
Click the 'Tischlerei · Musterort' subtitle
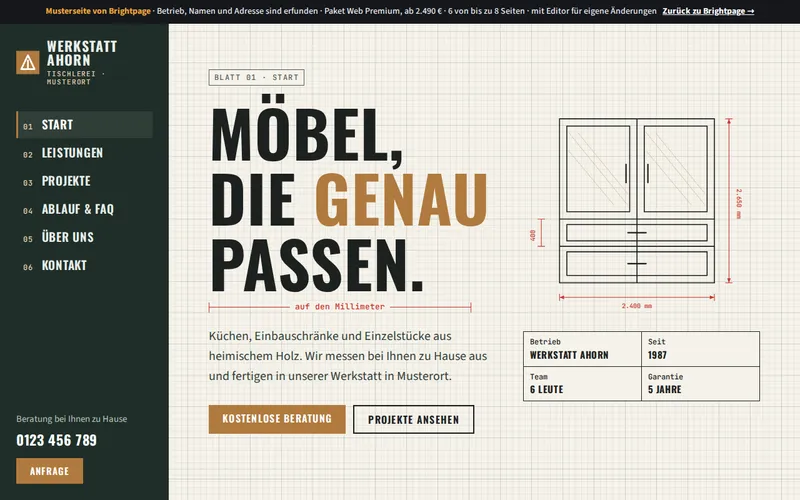pos(76,78)
